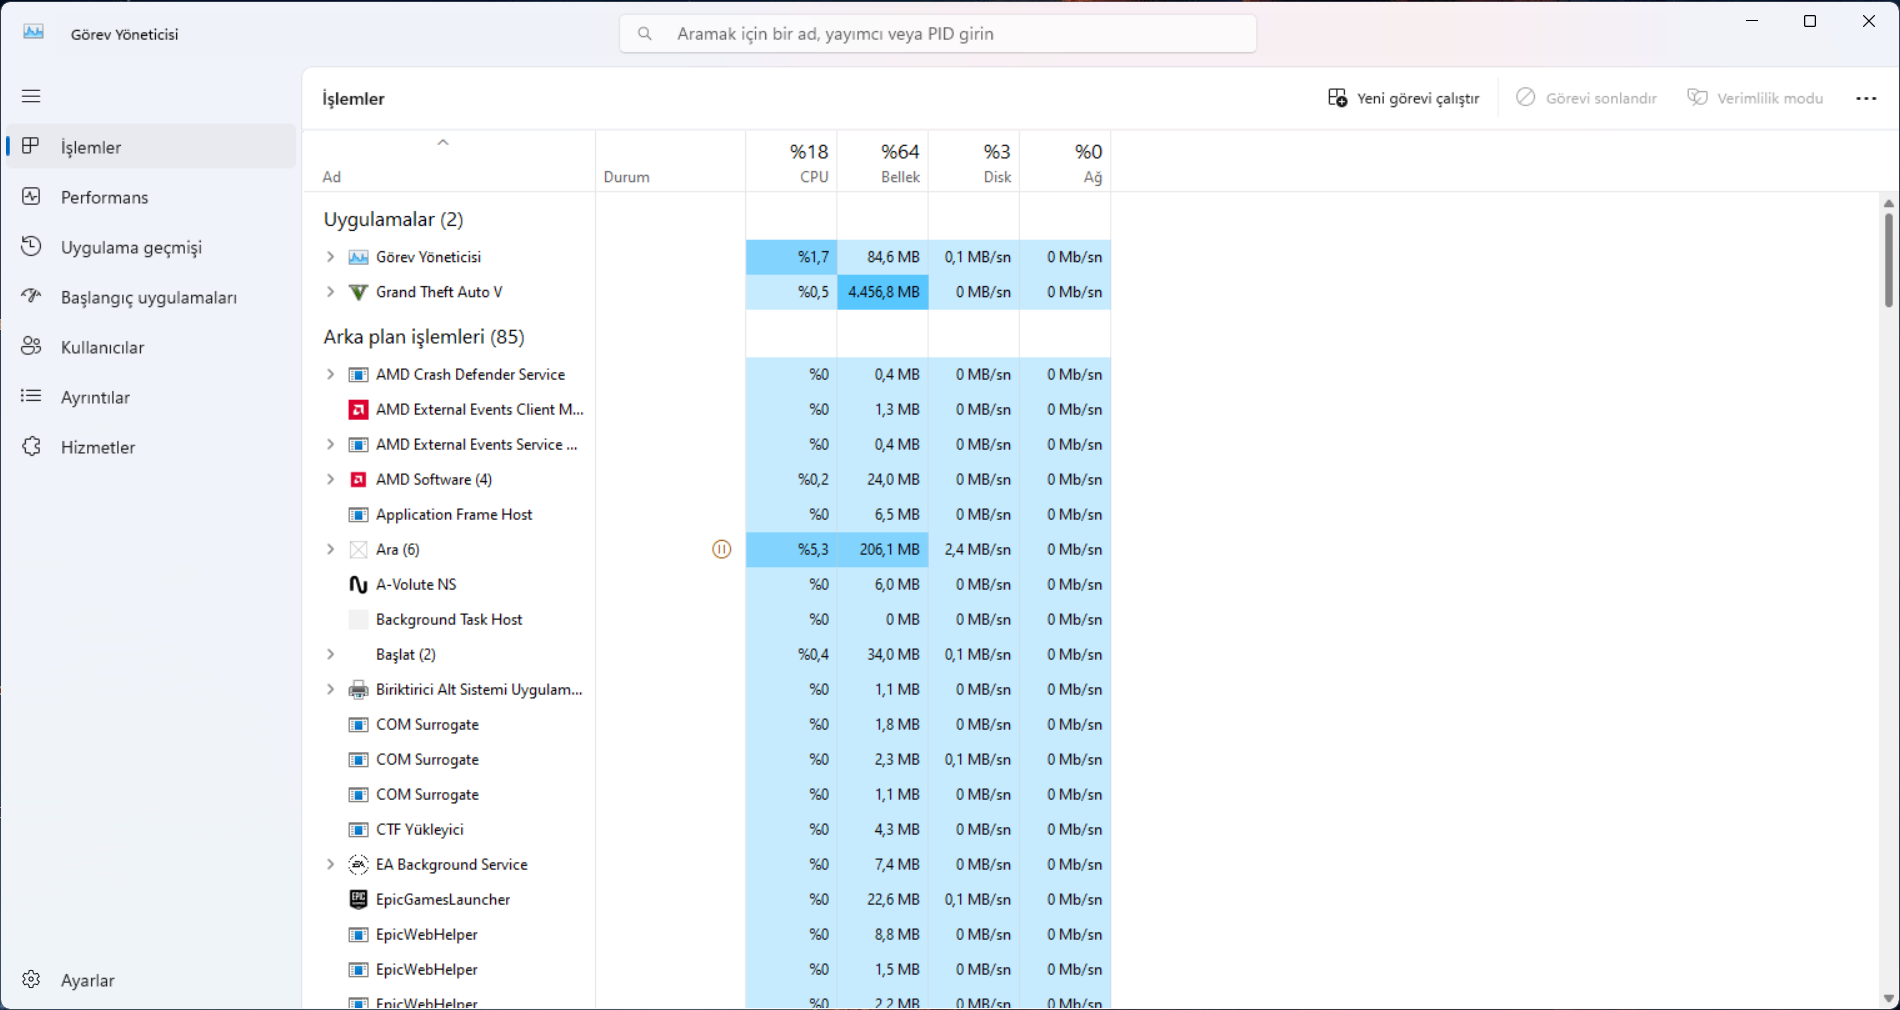Screen dimensions: 1900x1010
Task: Sort by the Durum column
Action: point(671,161)
